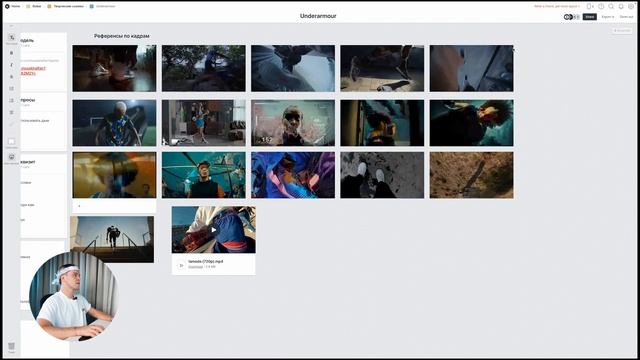Click the lamoda (720p).mp4 file name

click(206, 261)
